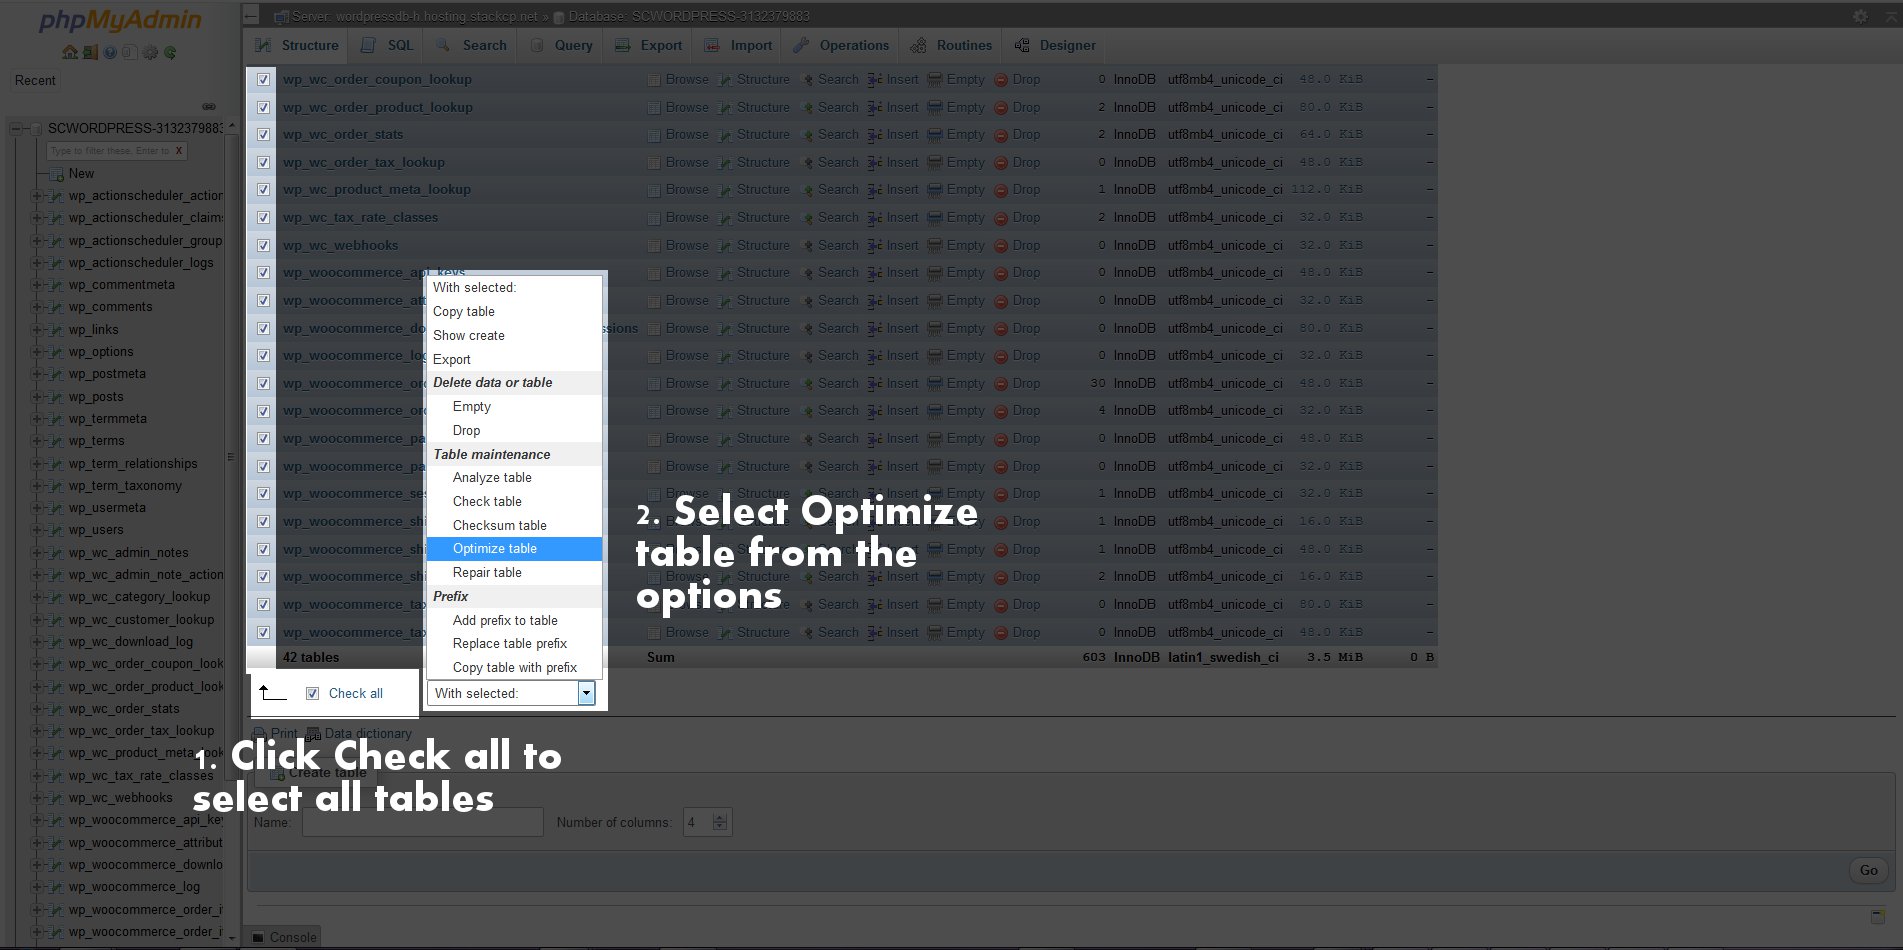The width and height of the screenshot is (1903, 950).
Task: Click the Print icon below the table list
Action: (x=259, y=734)
